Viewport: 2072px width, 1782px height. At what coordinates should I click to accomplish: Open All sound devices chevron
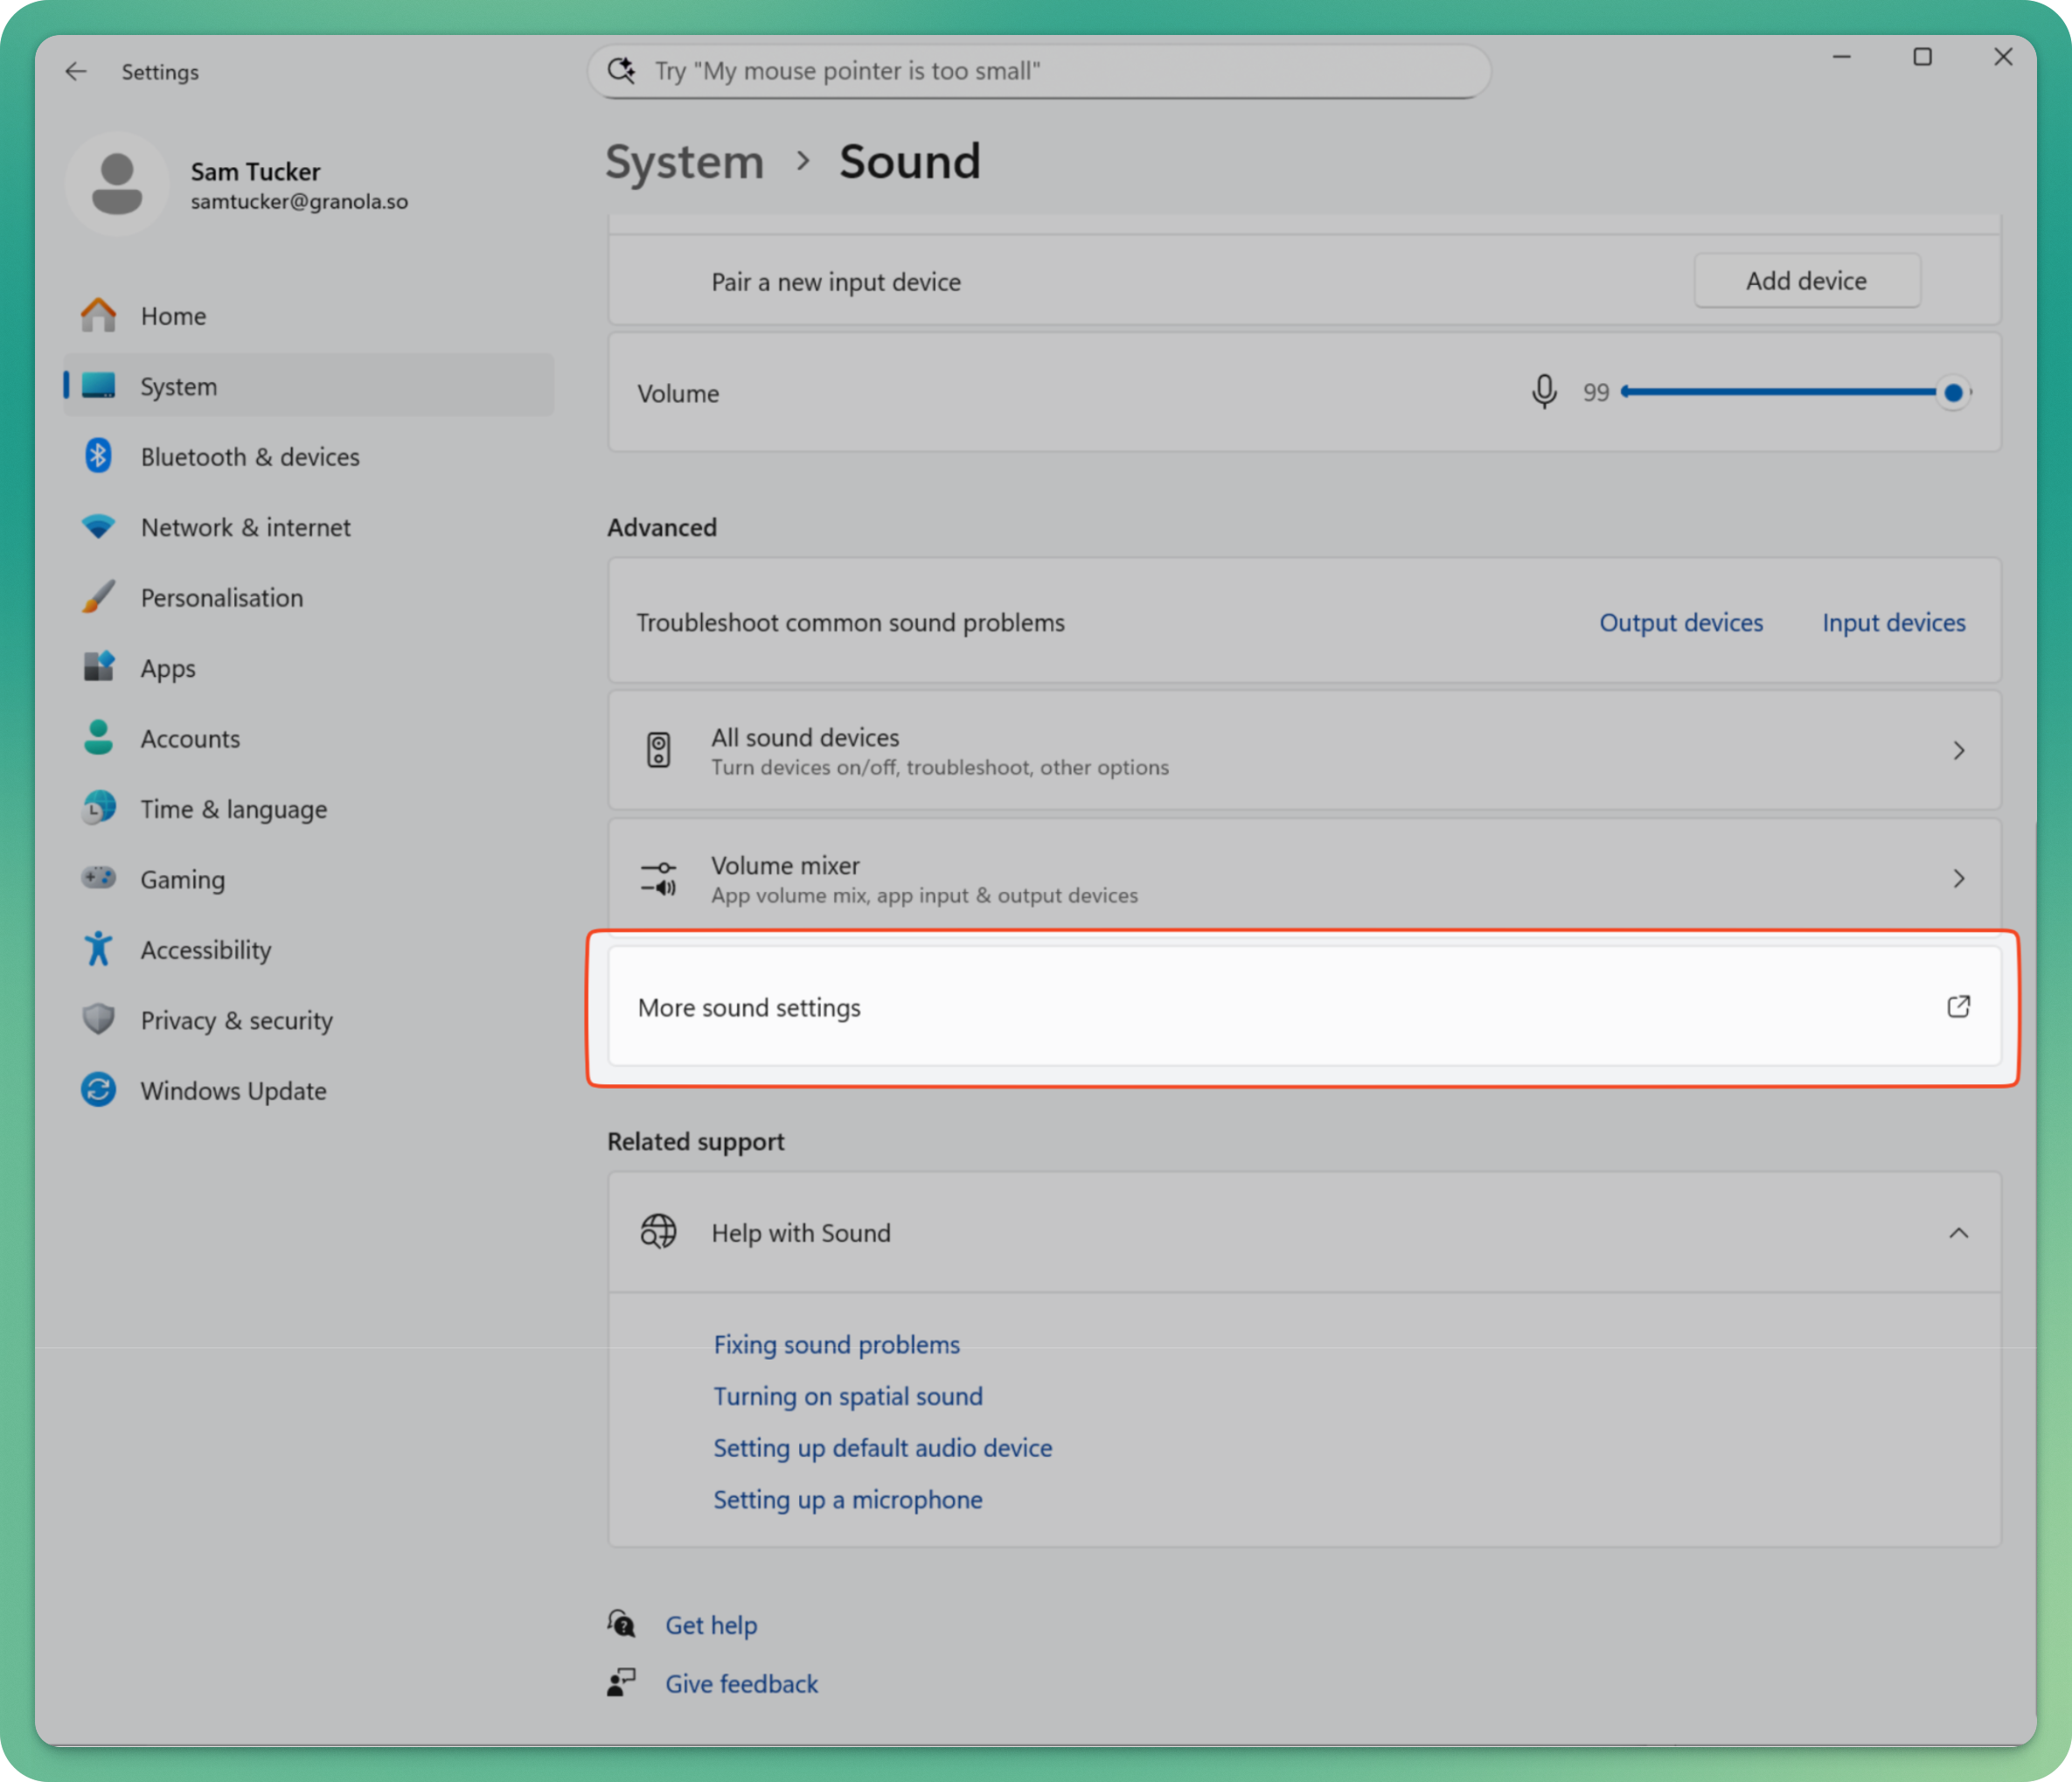point(1958,750)
